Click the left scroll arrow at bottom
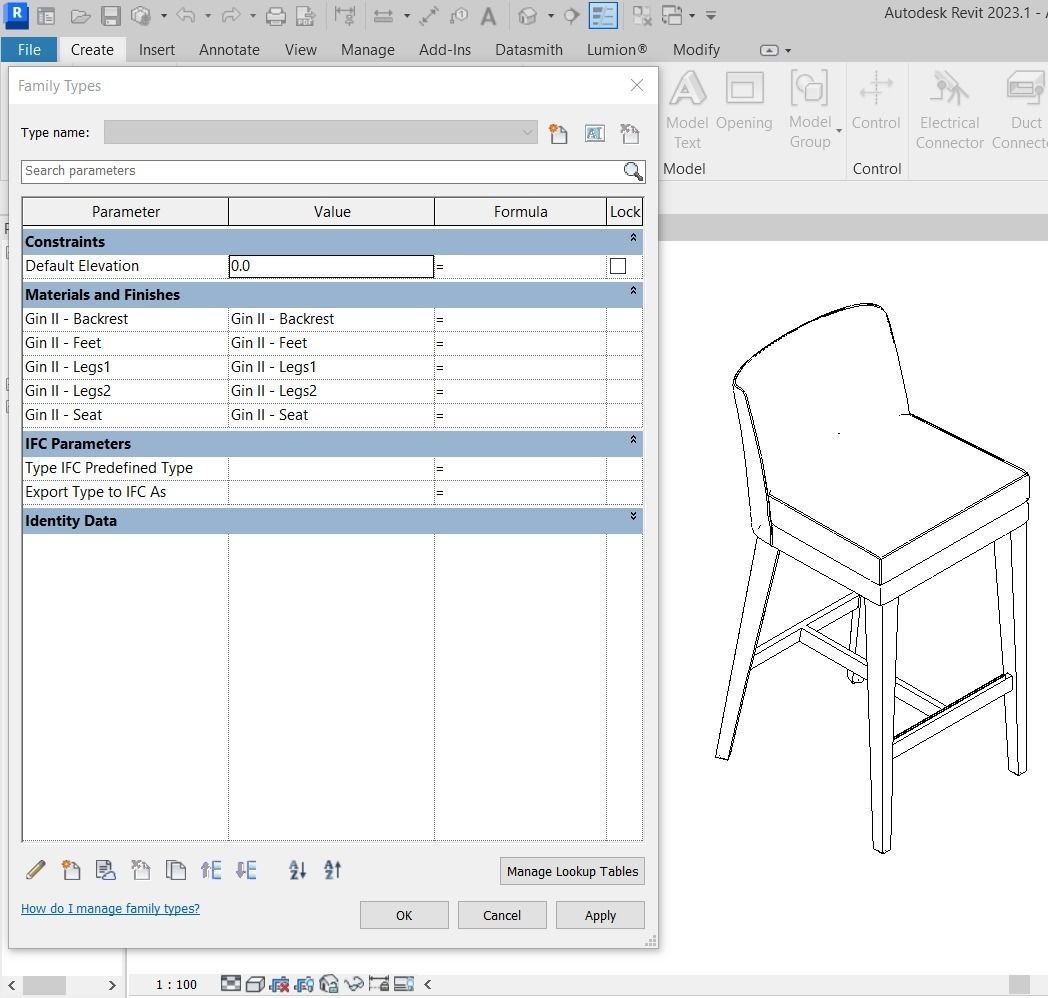 11,985
